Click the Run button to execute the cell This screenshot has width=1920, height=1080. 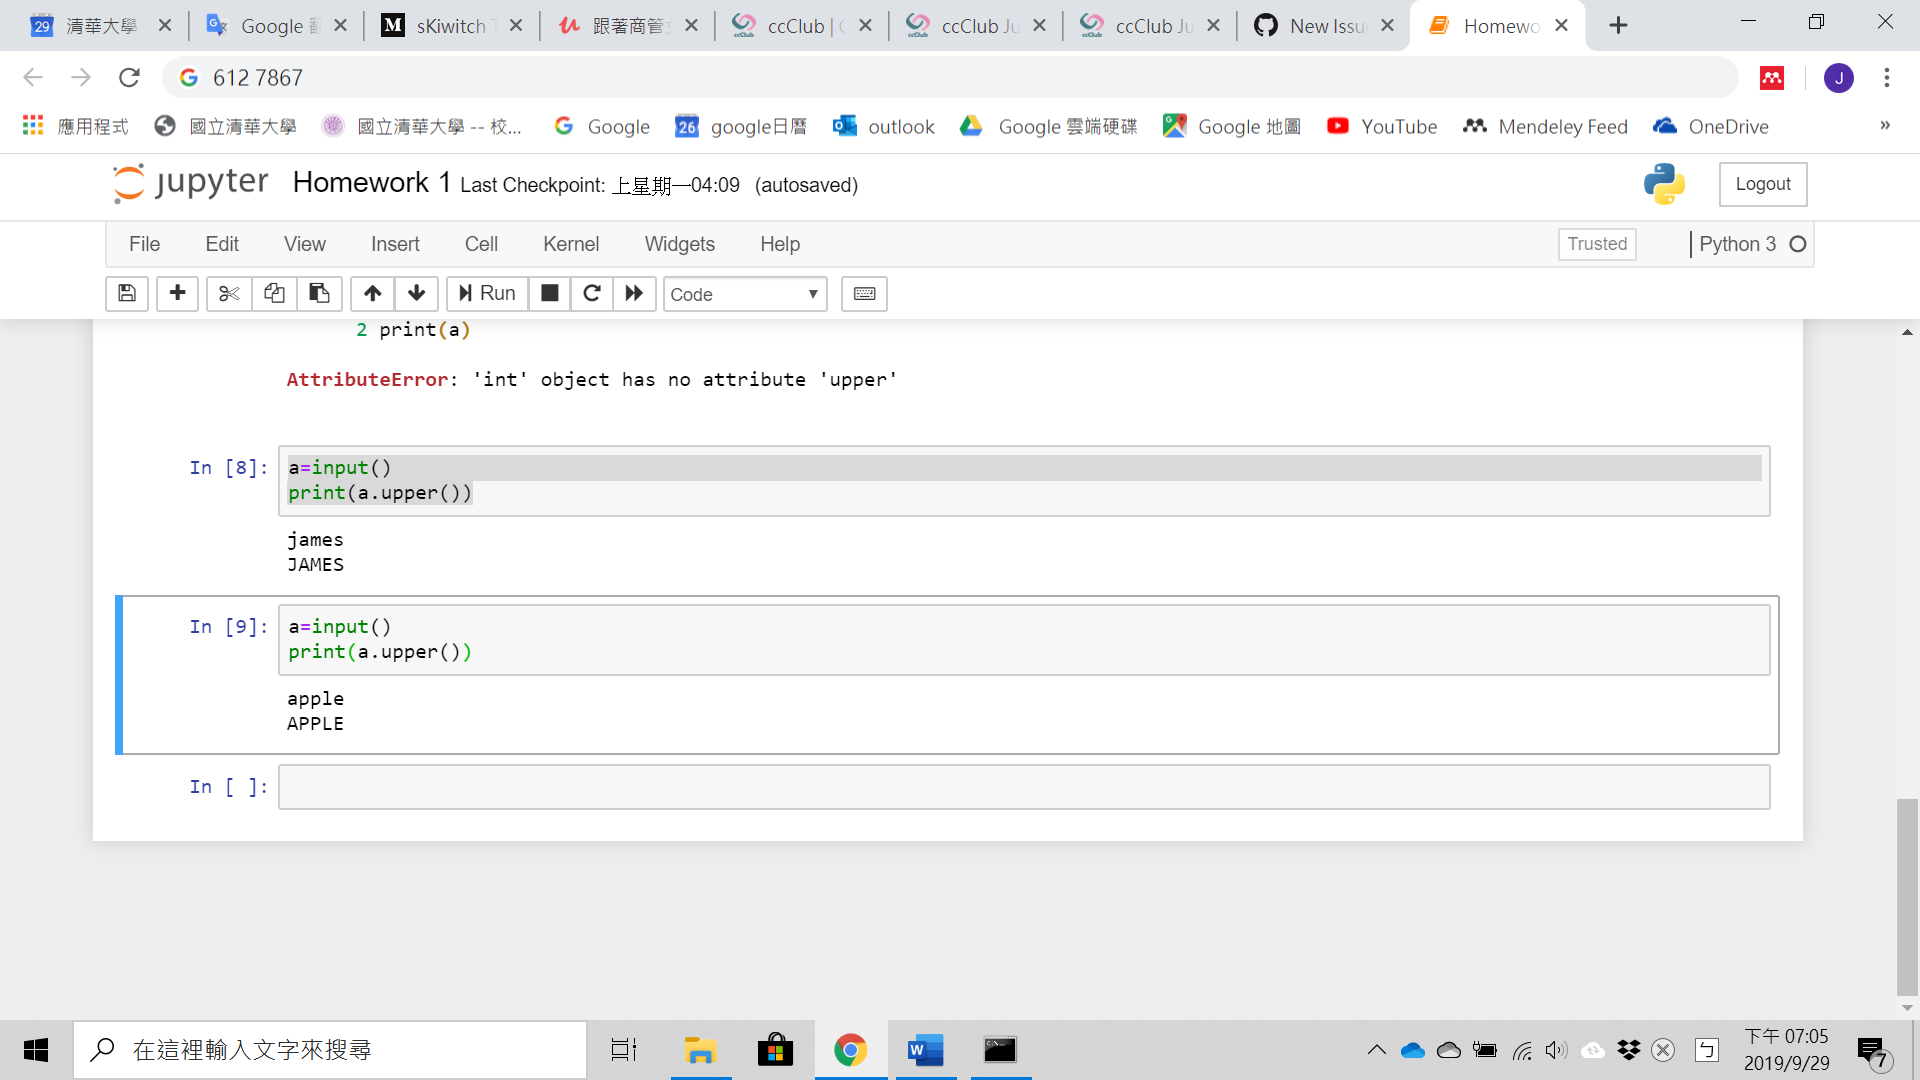pyautogui.click(x=486, y=293)
